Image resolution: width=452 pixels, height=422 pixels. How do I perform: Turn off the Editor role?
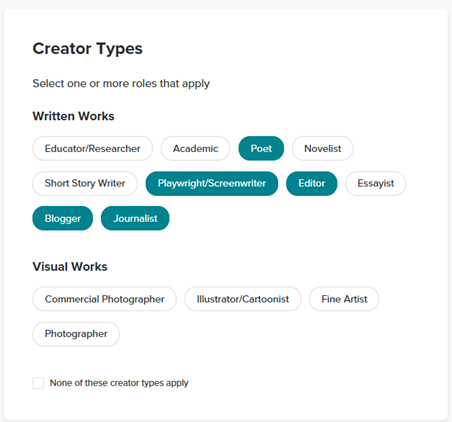coord(312,183)
